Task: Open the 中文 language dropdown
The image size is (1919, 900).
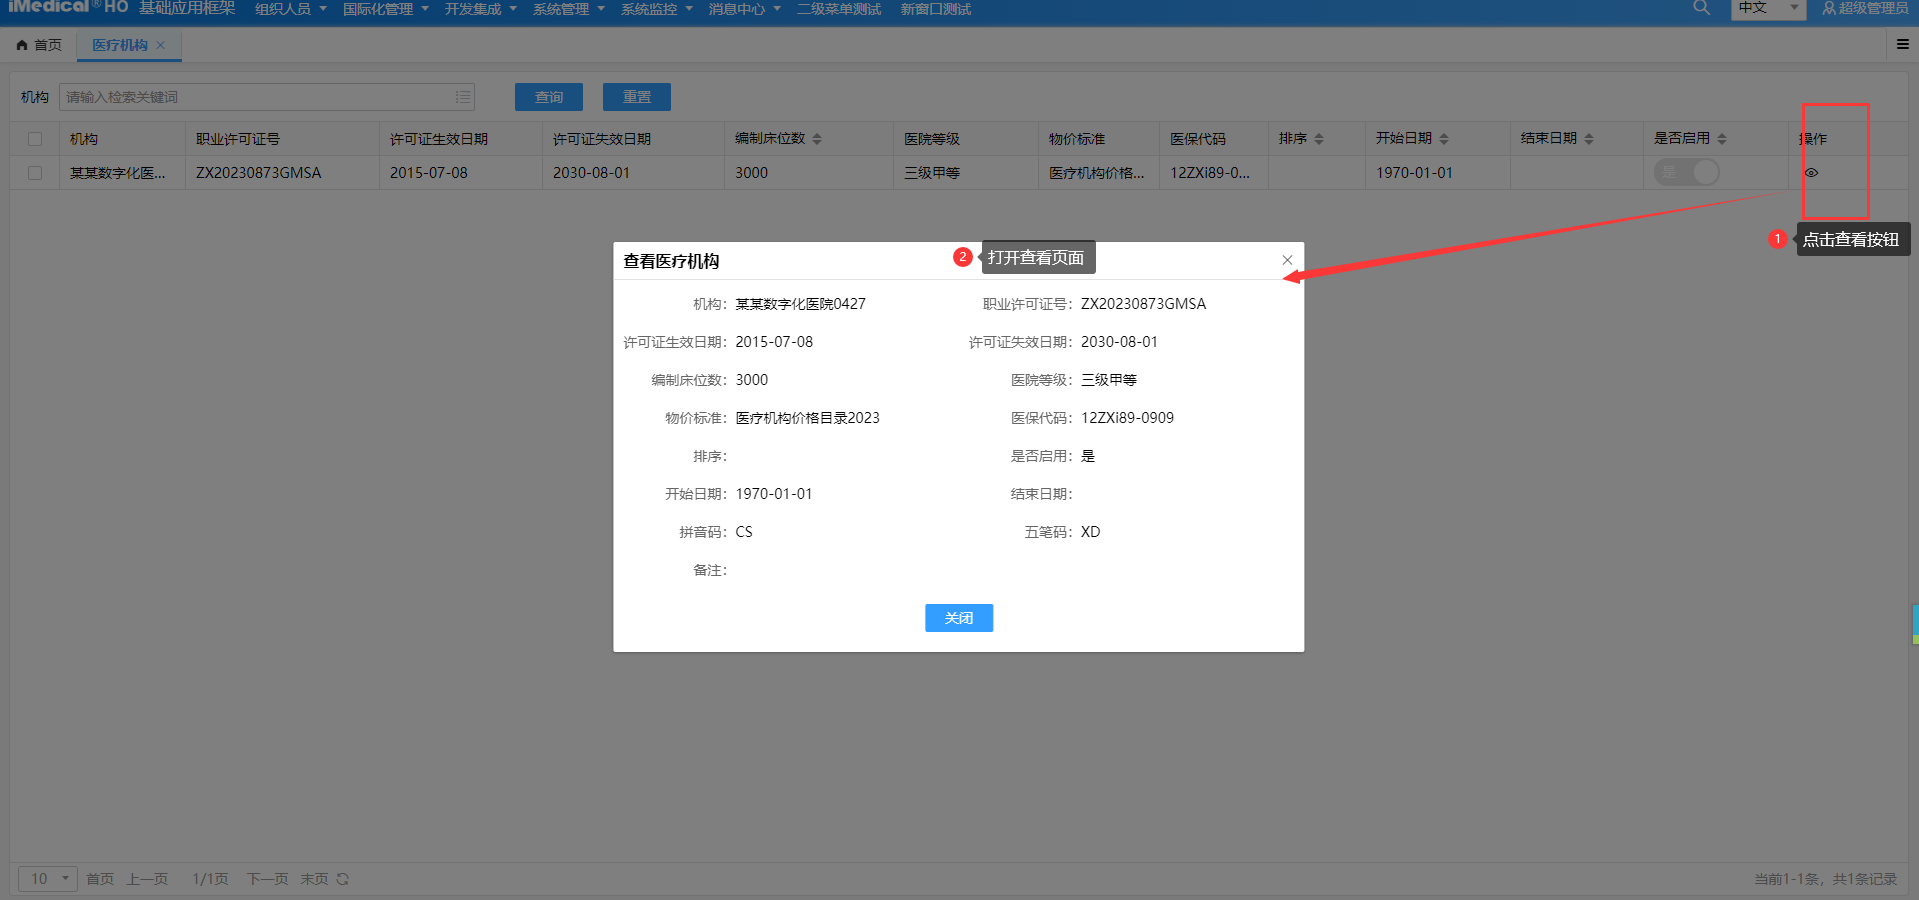Action: click(x=1767, y=8)
